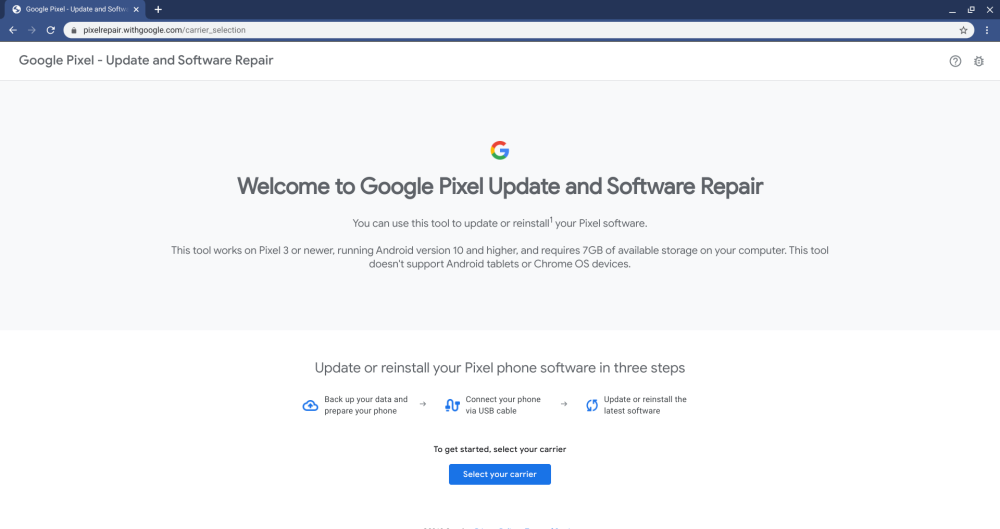Viewport: 1000px width, 529px height.
Task: Click the USB cable connection icon
Action: tap(451, 405)
